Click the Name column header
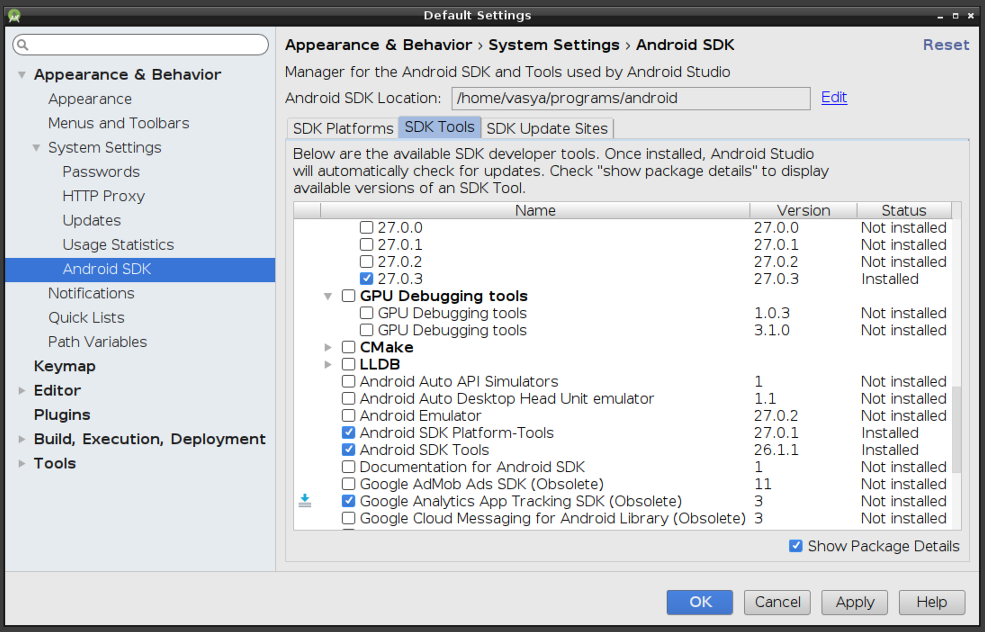The image size is (985, 632). (535, 210)
